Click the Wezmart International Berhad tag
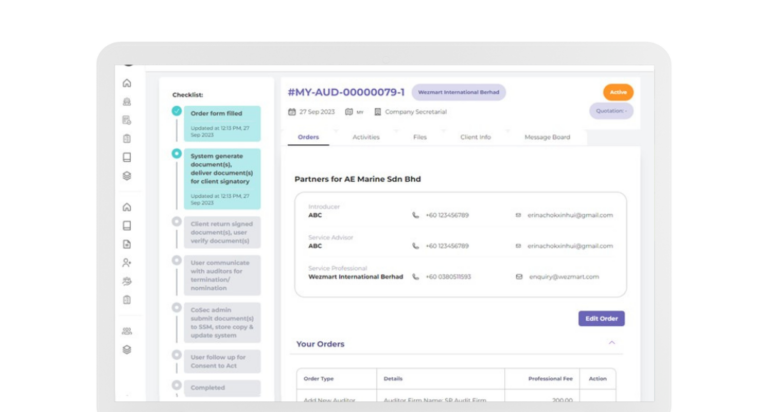The image size is (768, 412). [458, 92]
